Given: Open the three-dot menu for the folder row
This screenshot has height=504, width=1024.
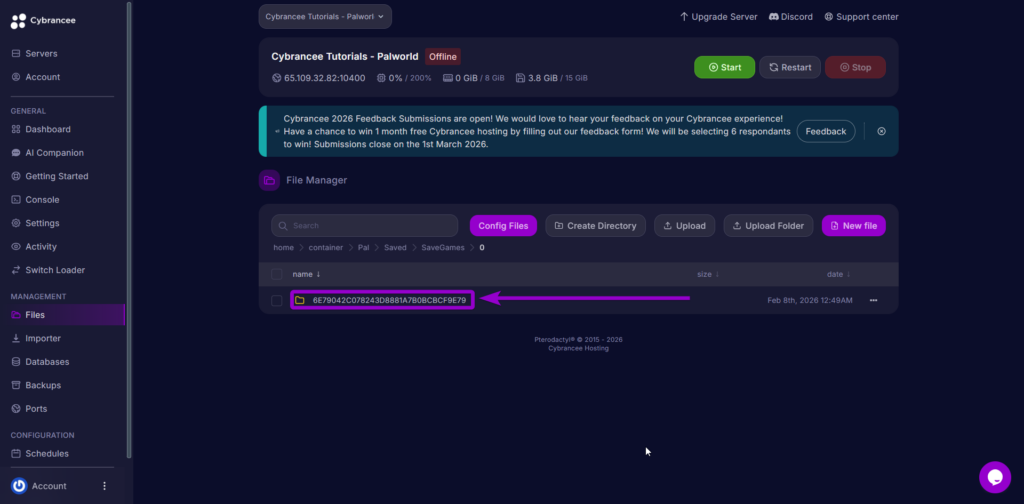Looking at the screenshot, I should (x=873, y=300).
